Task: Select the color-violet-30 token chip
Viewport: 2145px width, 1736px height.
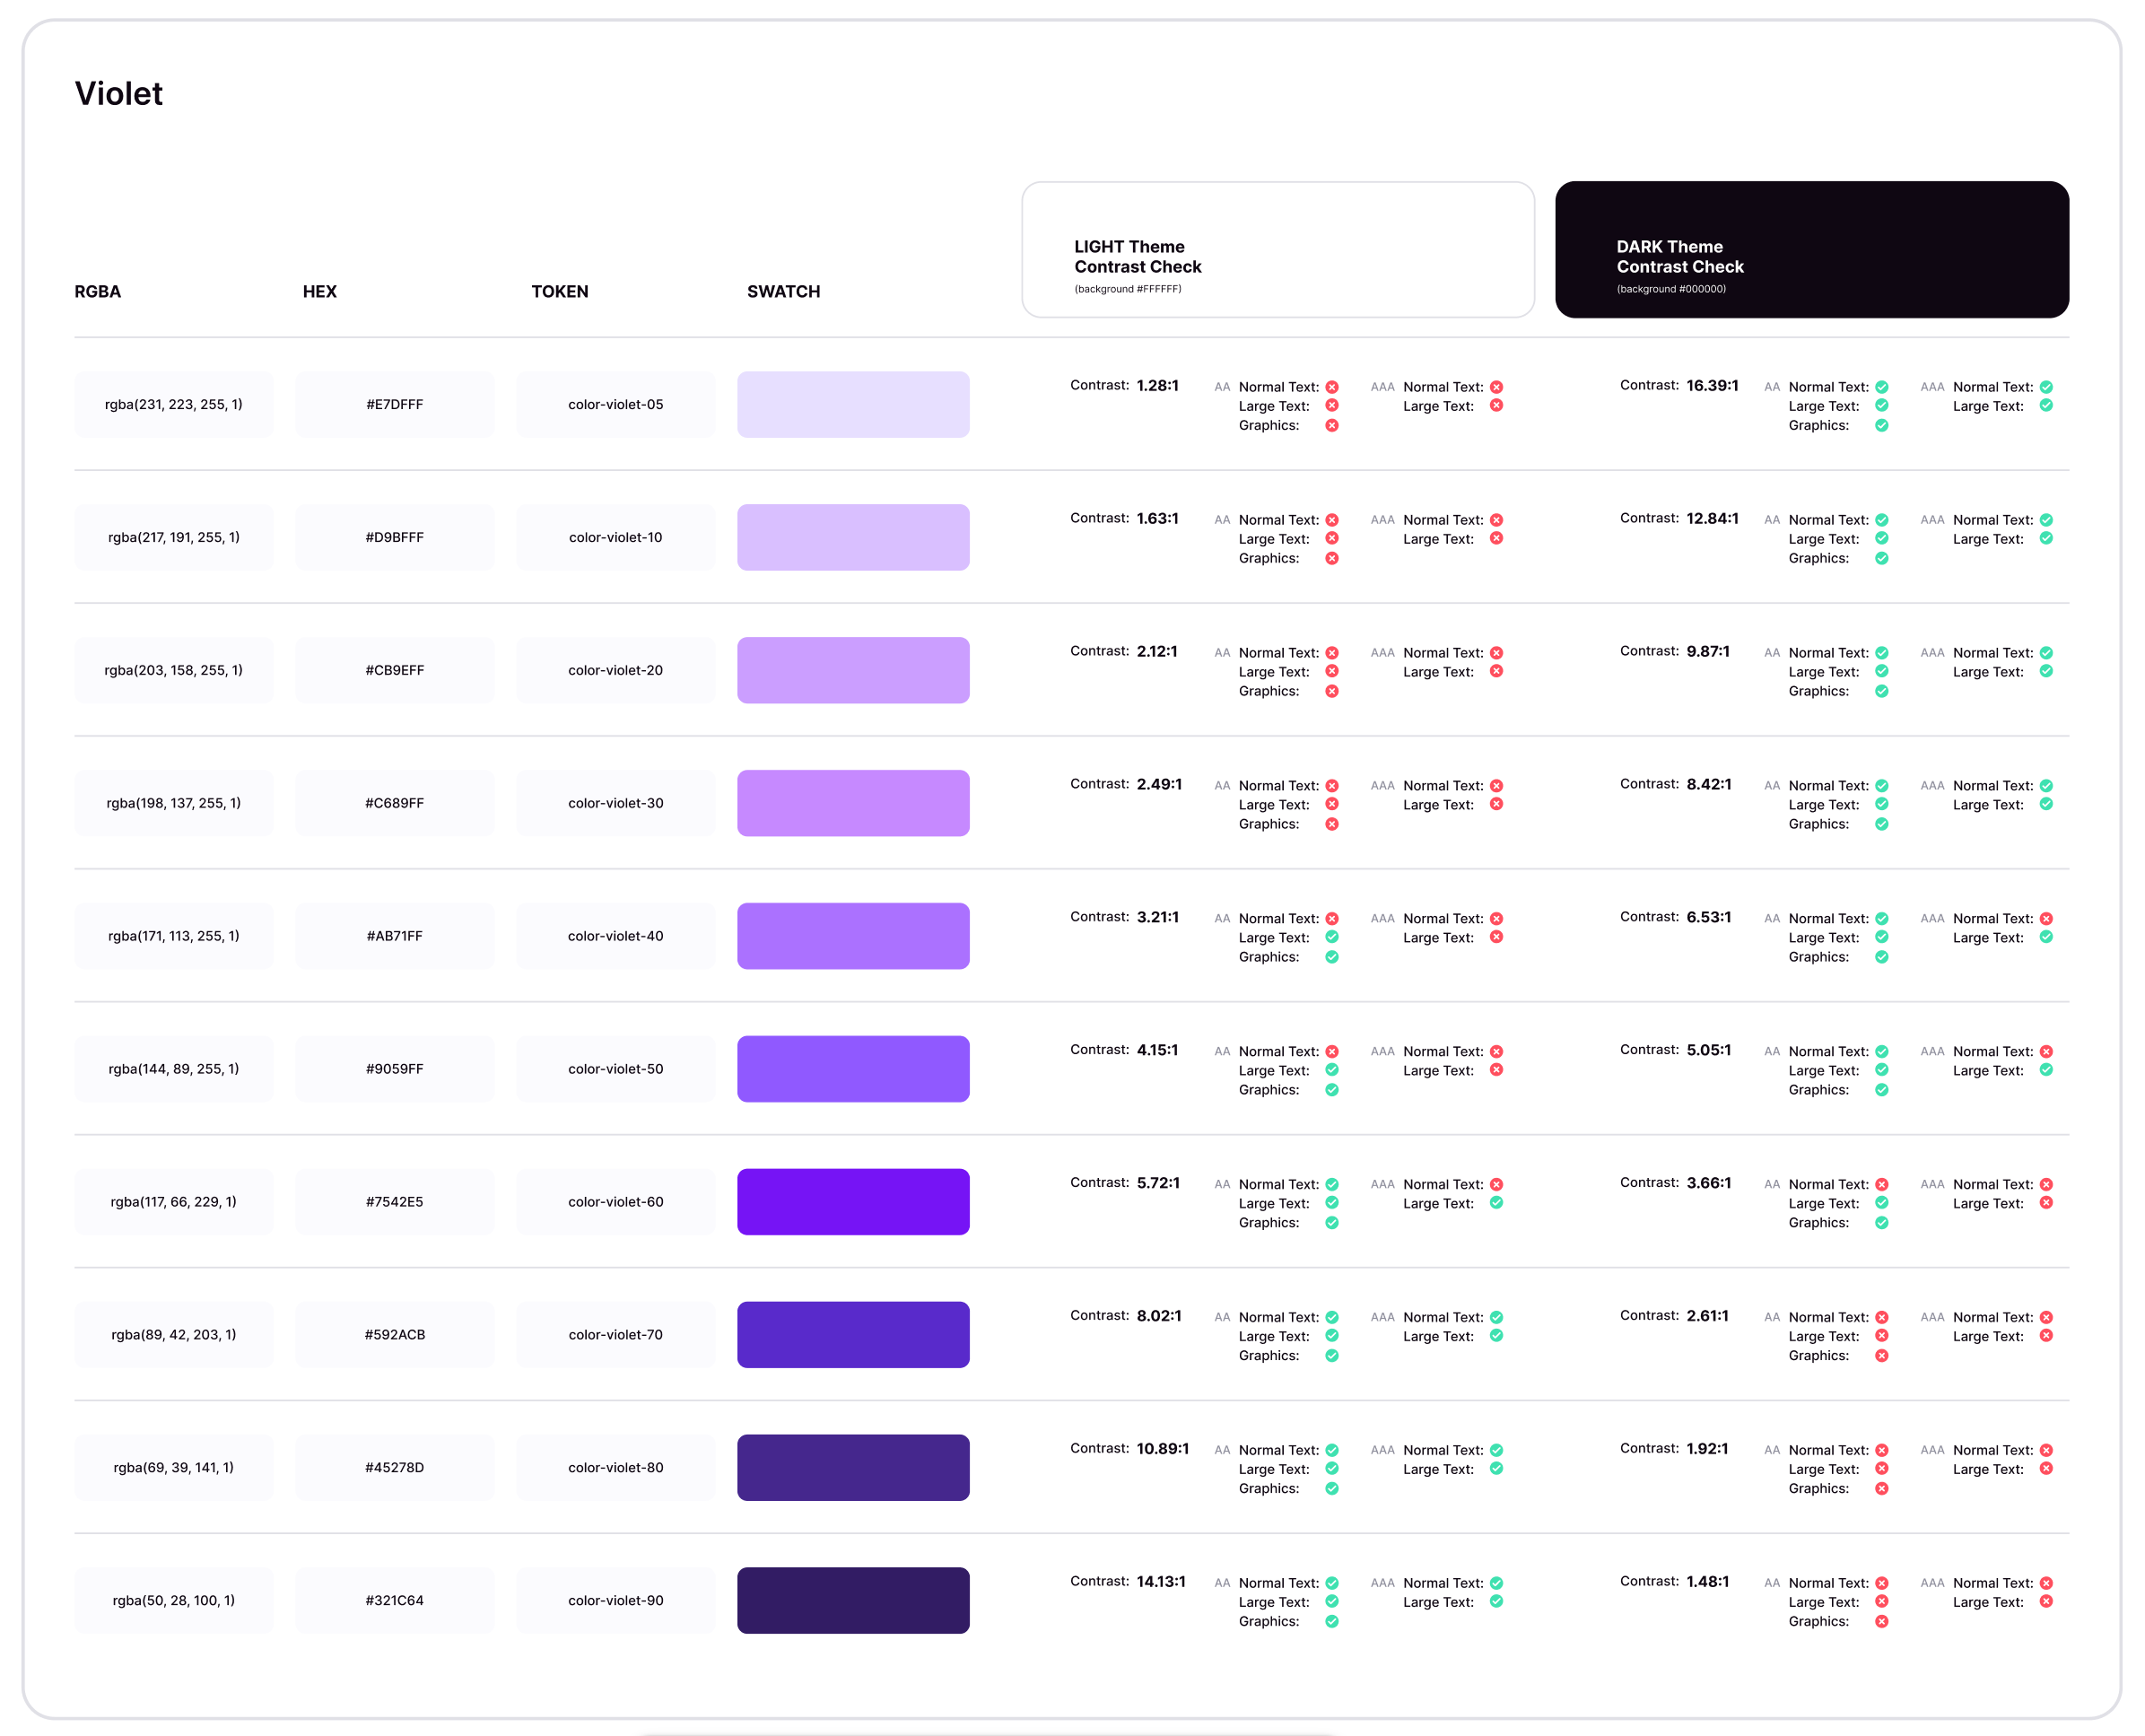Action: 616,803
